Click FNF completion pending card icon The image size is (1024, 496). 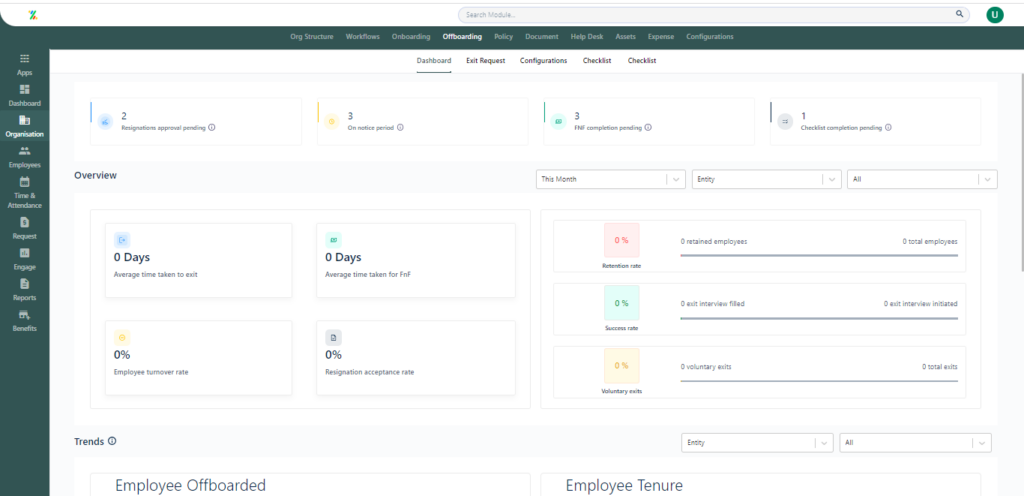[558, 121]
